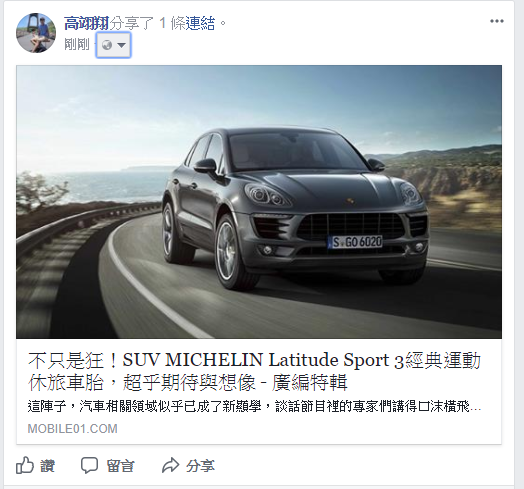The image size is (524, 489).
Task: Follow the blue 連結 link in header
Action: pyautogui.click(x=200, y=23)
